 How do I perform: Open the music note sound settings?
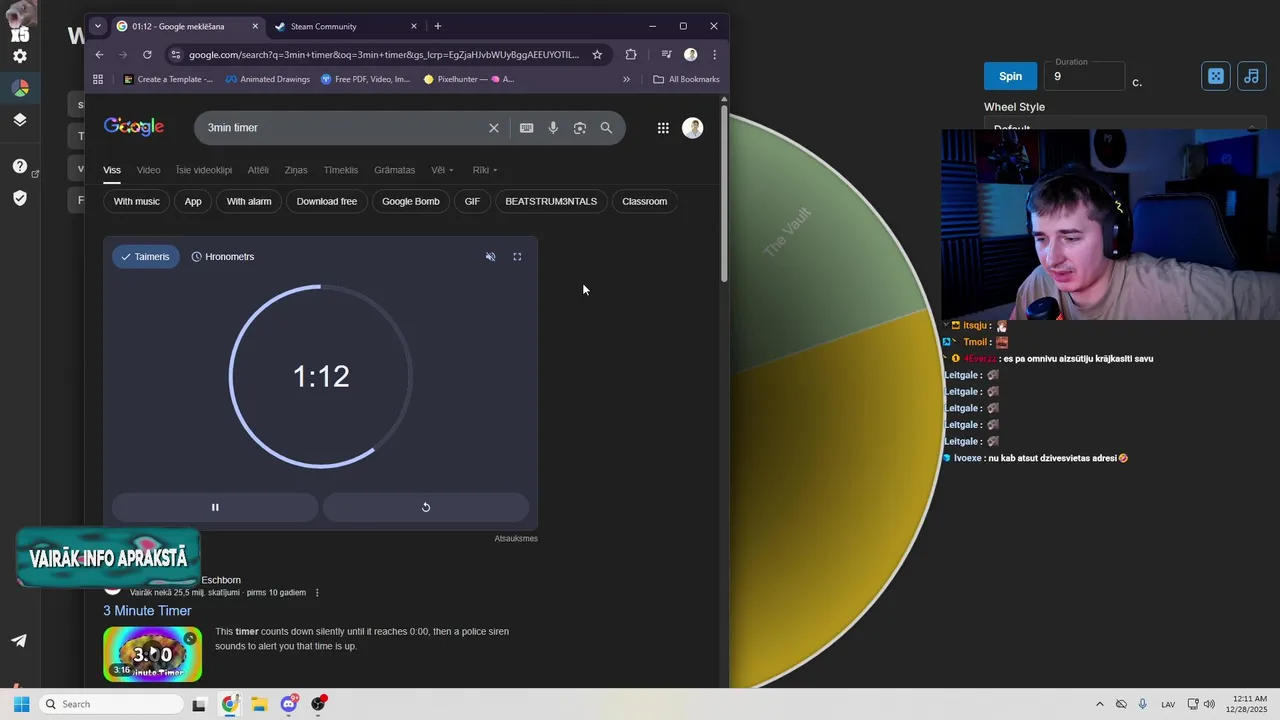(x=1251, y=76)
